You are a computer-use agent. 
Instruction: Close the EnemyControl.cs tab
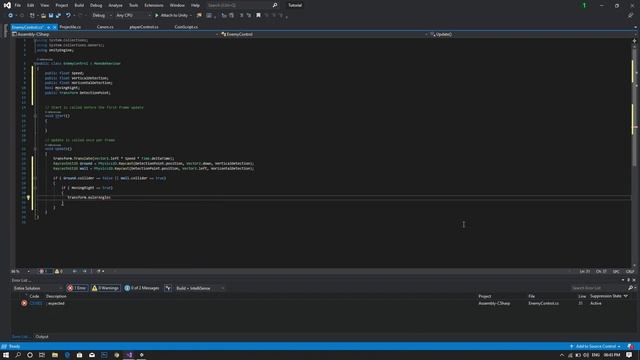coord(54,27)
